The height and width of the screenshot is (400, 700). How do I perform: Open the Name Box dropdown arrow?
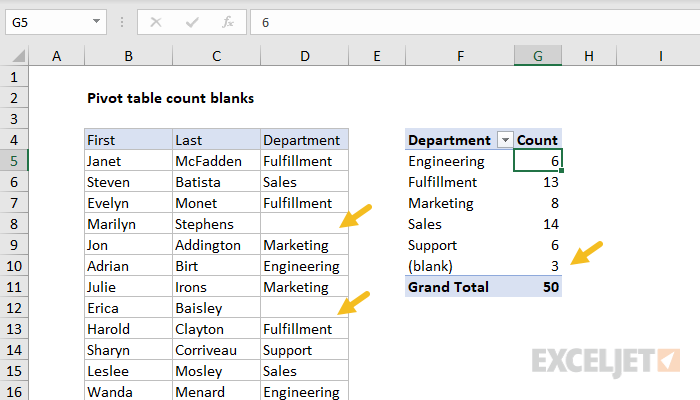(96, 21)
